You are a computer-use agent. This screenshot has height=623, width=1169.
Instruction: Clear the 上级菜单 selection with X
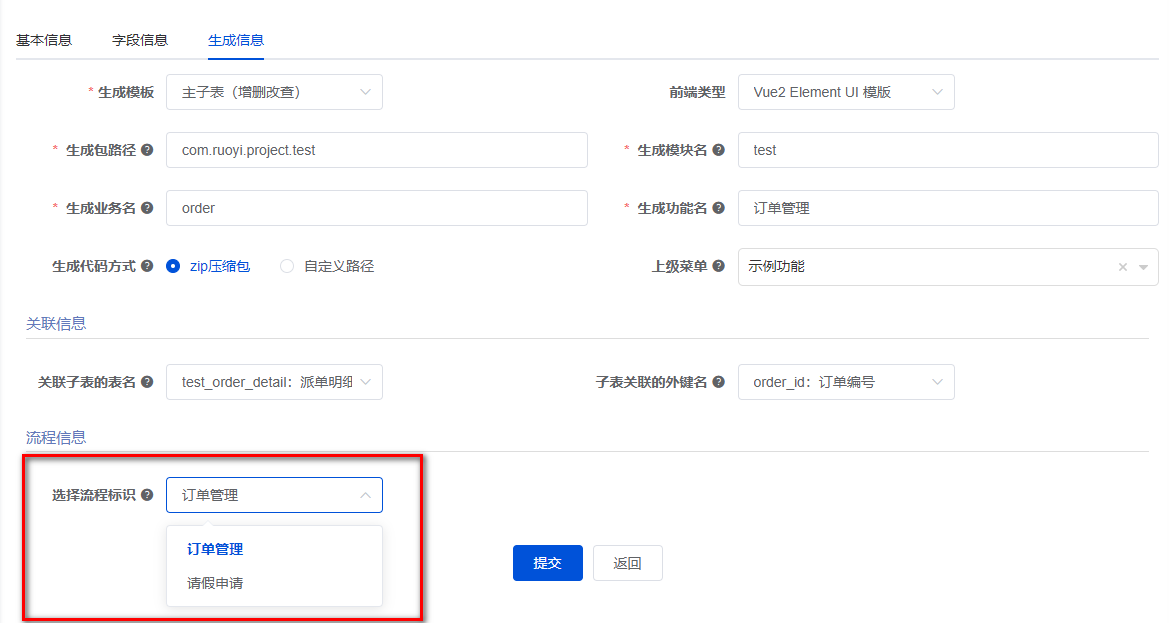[x=1123, y=267]
